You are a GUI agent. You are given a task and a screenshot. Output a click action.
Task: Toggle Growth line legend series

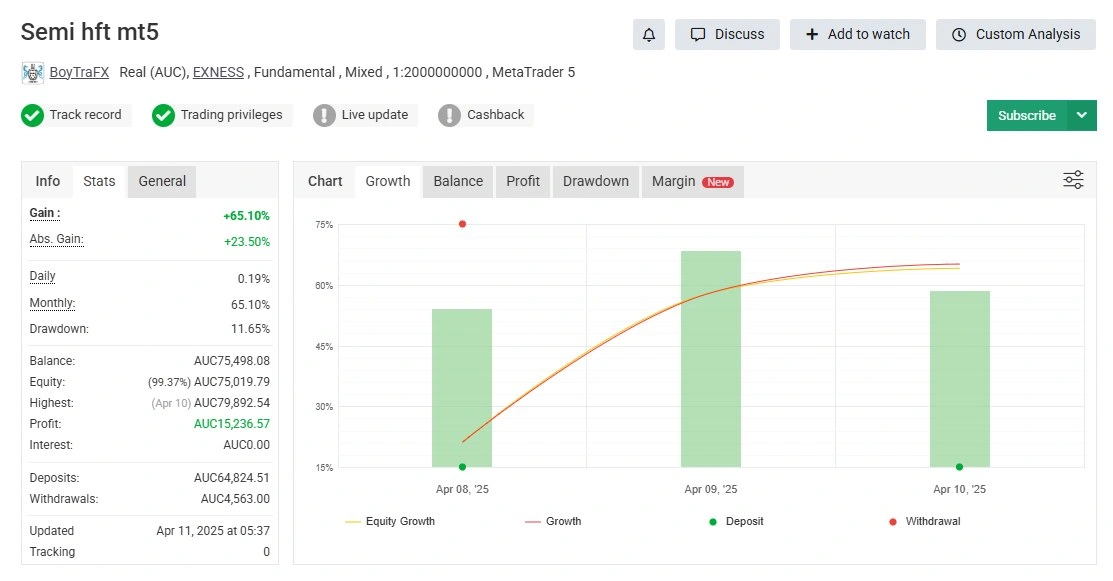553,521
